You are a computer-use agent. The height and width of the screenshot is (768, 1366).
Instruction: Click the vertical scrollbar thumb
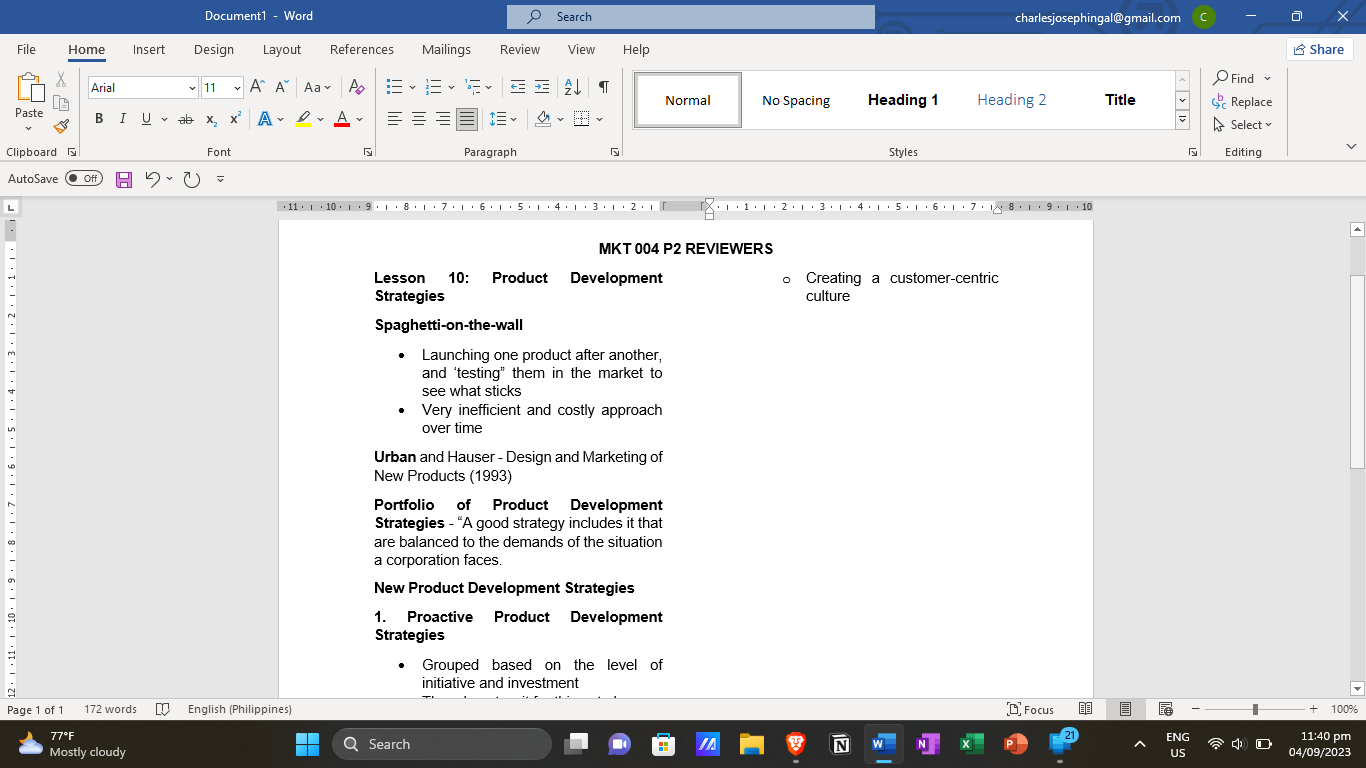click(1357, 371)
